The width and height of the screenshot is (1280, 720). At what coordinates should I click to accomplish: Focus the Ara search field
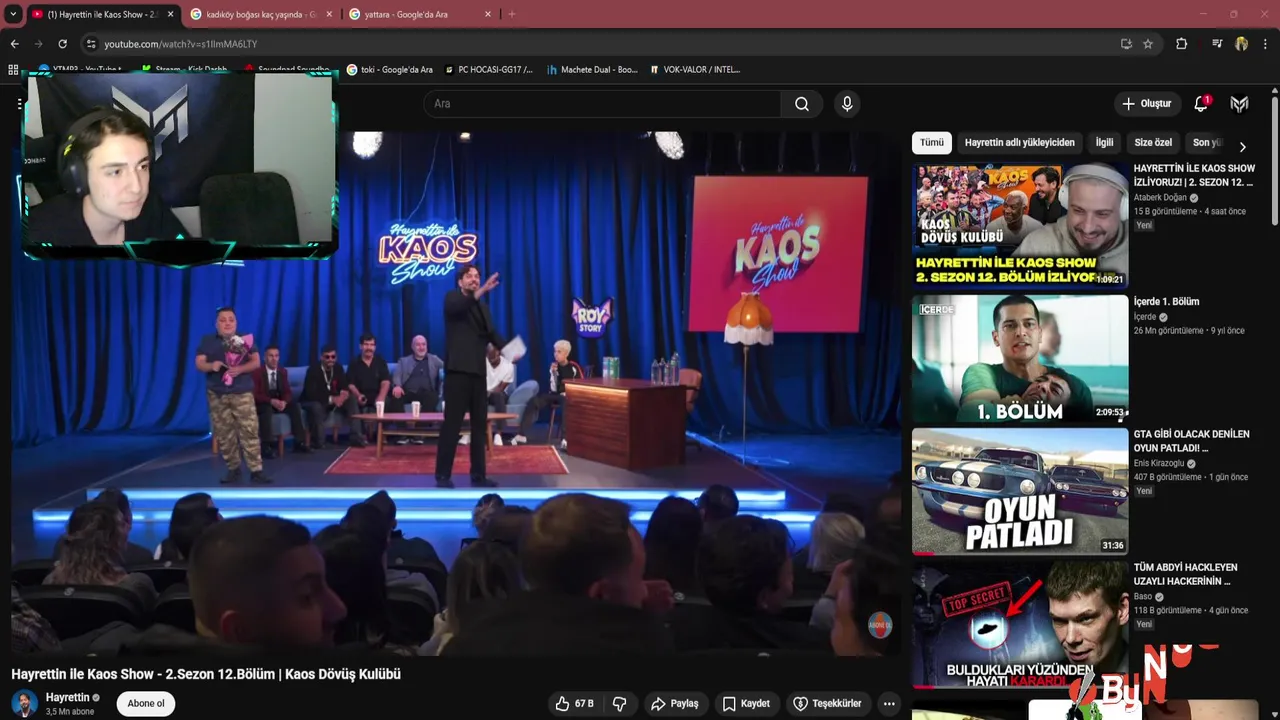(603, 104)
